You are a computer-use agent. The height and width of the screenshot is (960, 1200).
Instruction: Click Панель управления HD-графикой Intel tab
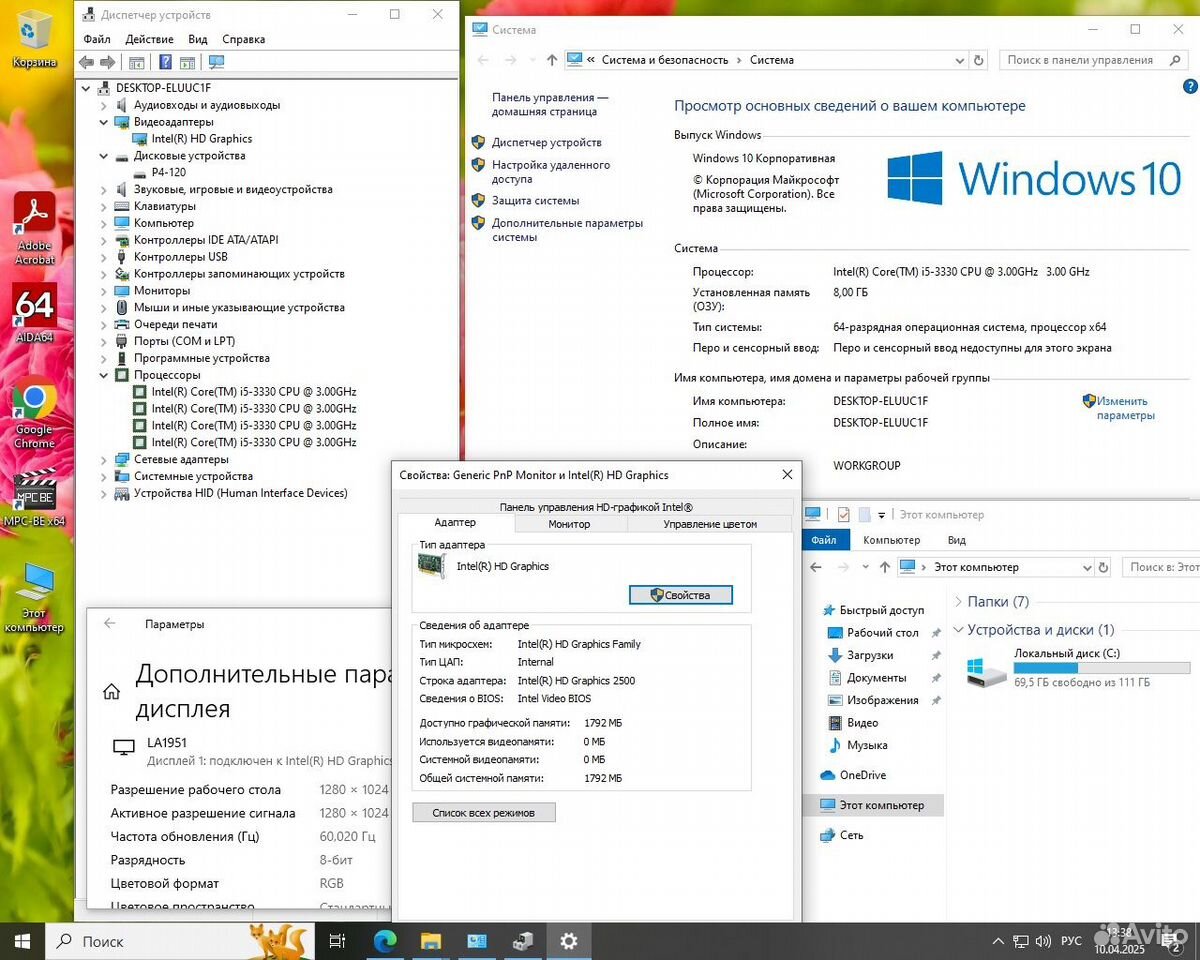click(x=595, y=507)
